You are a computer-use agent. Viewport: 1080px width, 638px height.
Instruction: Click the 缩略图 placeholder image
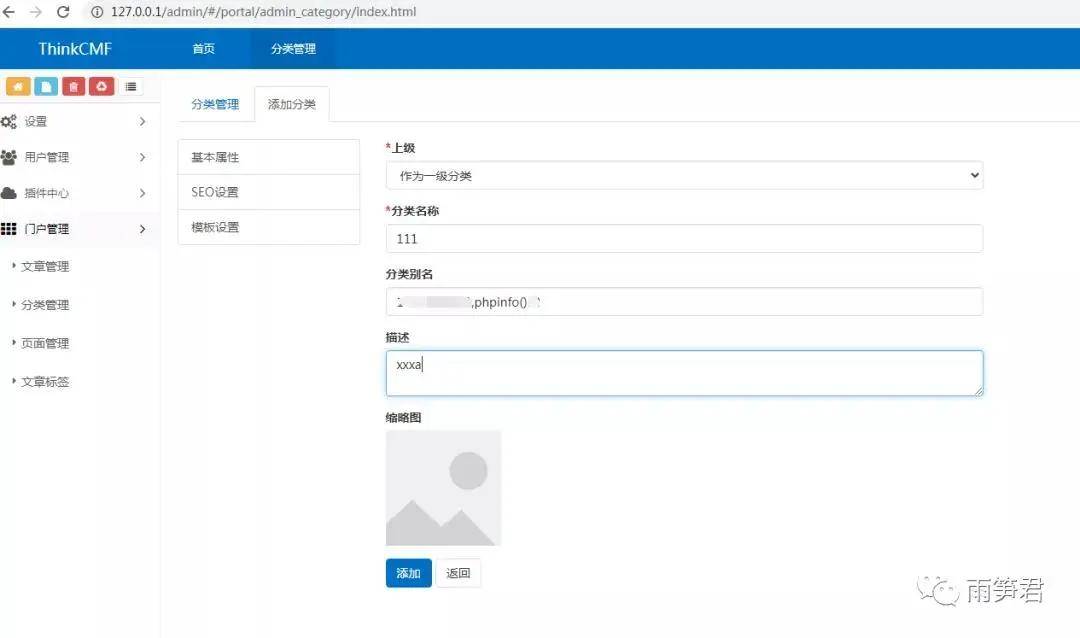tap(443, 488)
